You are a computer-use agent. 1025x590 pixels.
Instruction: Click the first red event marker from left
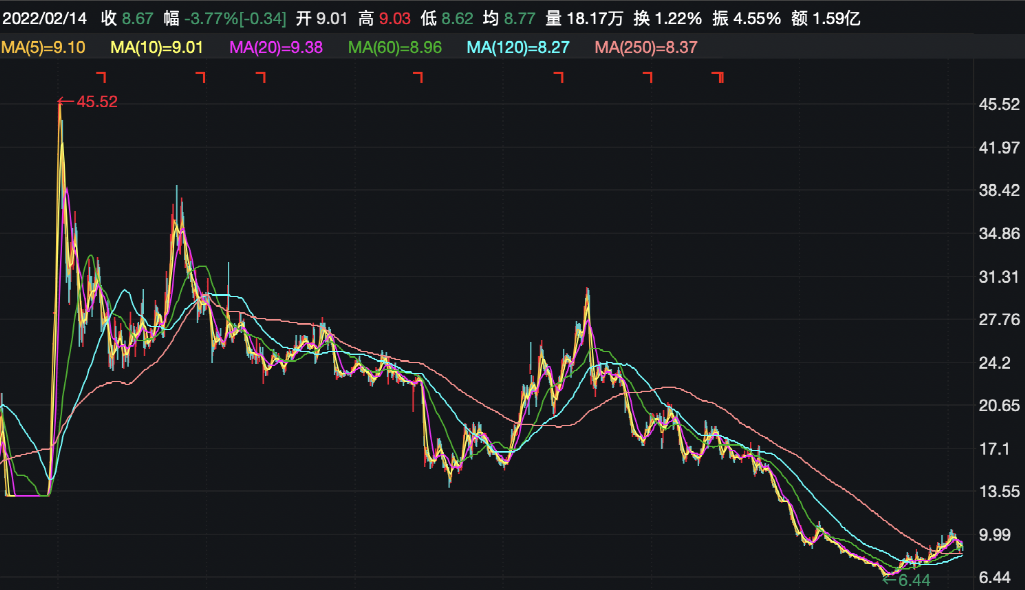100,77
